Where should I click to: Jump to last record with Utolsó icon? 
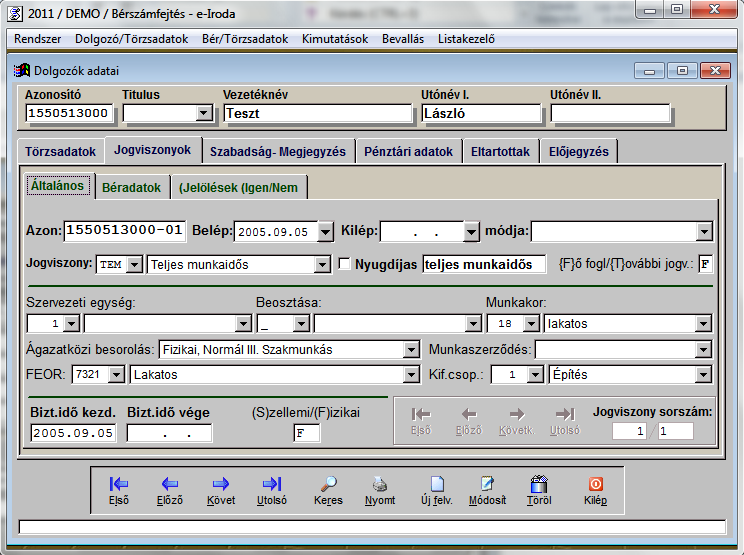pyautogui.click(x=271, y=487)
